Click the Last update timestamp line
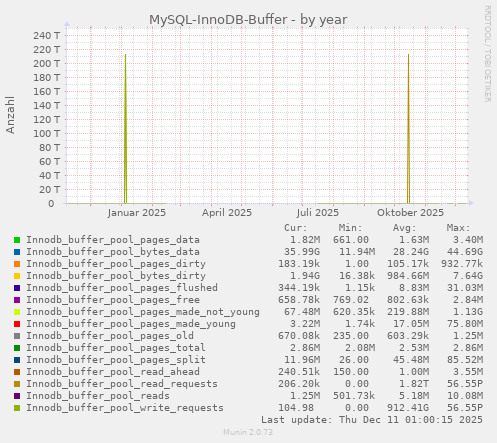Screen dimensions: 497x443 tap(372, 420)
